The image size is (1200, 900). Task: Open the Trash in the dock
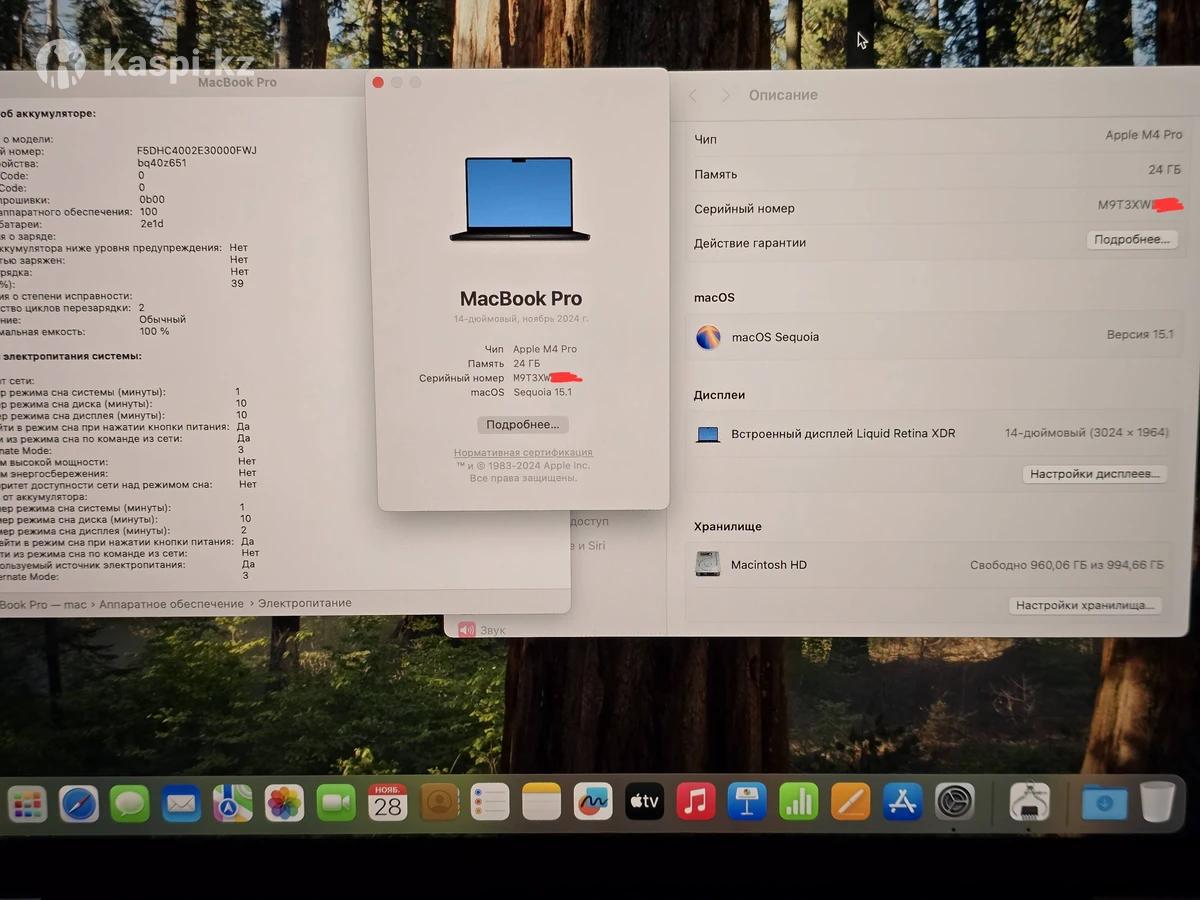tap(1157, 802)
